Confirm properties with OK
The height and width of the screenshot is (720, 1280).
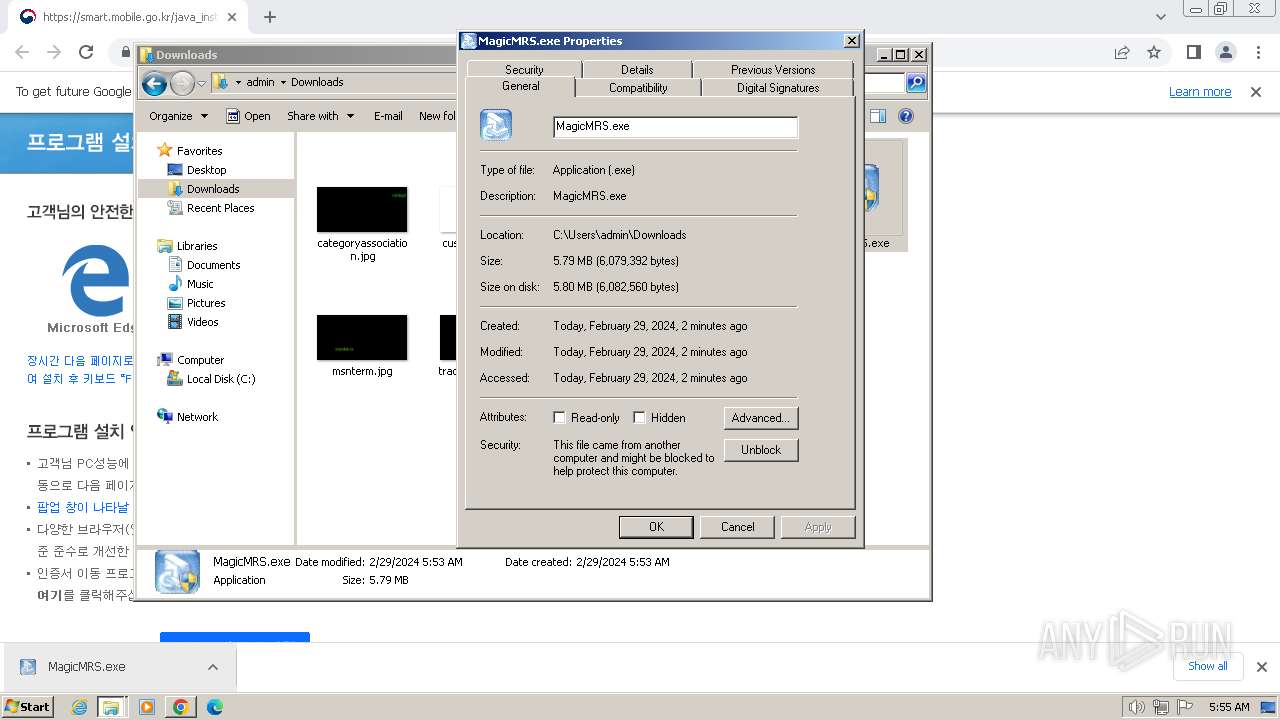tap(656, 527)
